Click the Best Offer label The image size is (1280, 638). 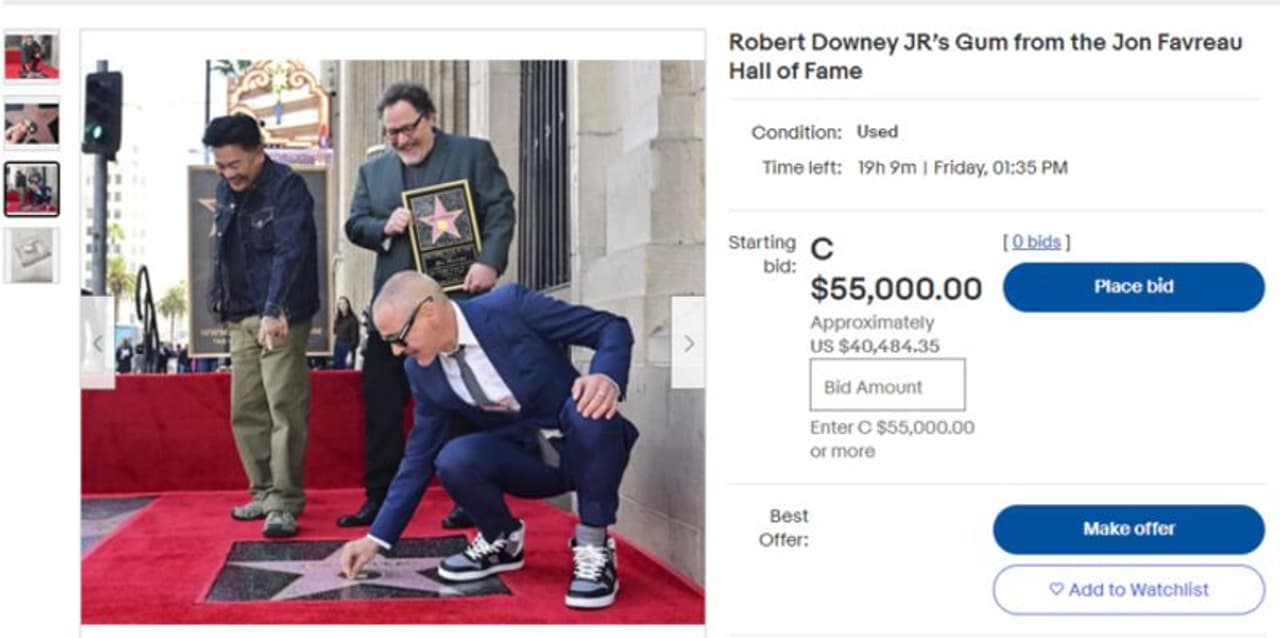(788, 528)
